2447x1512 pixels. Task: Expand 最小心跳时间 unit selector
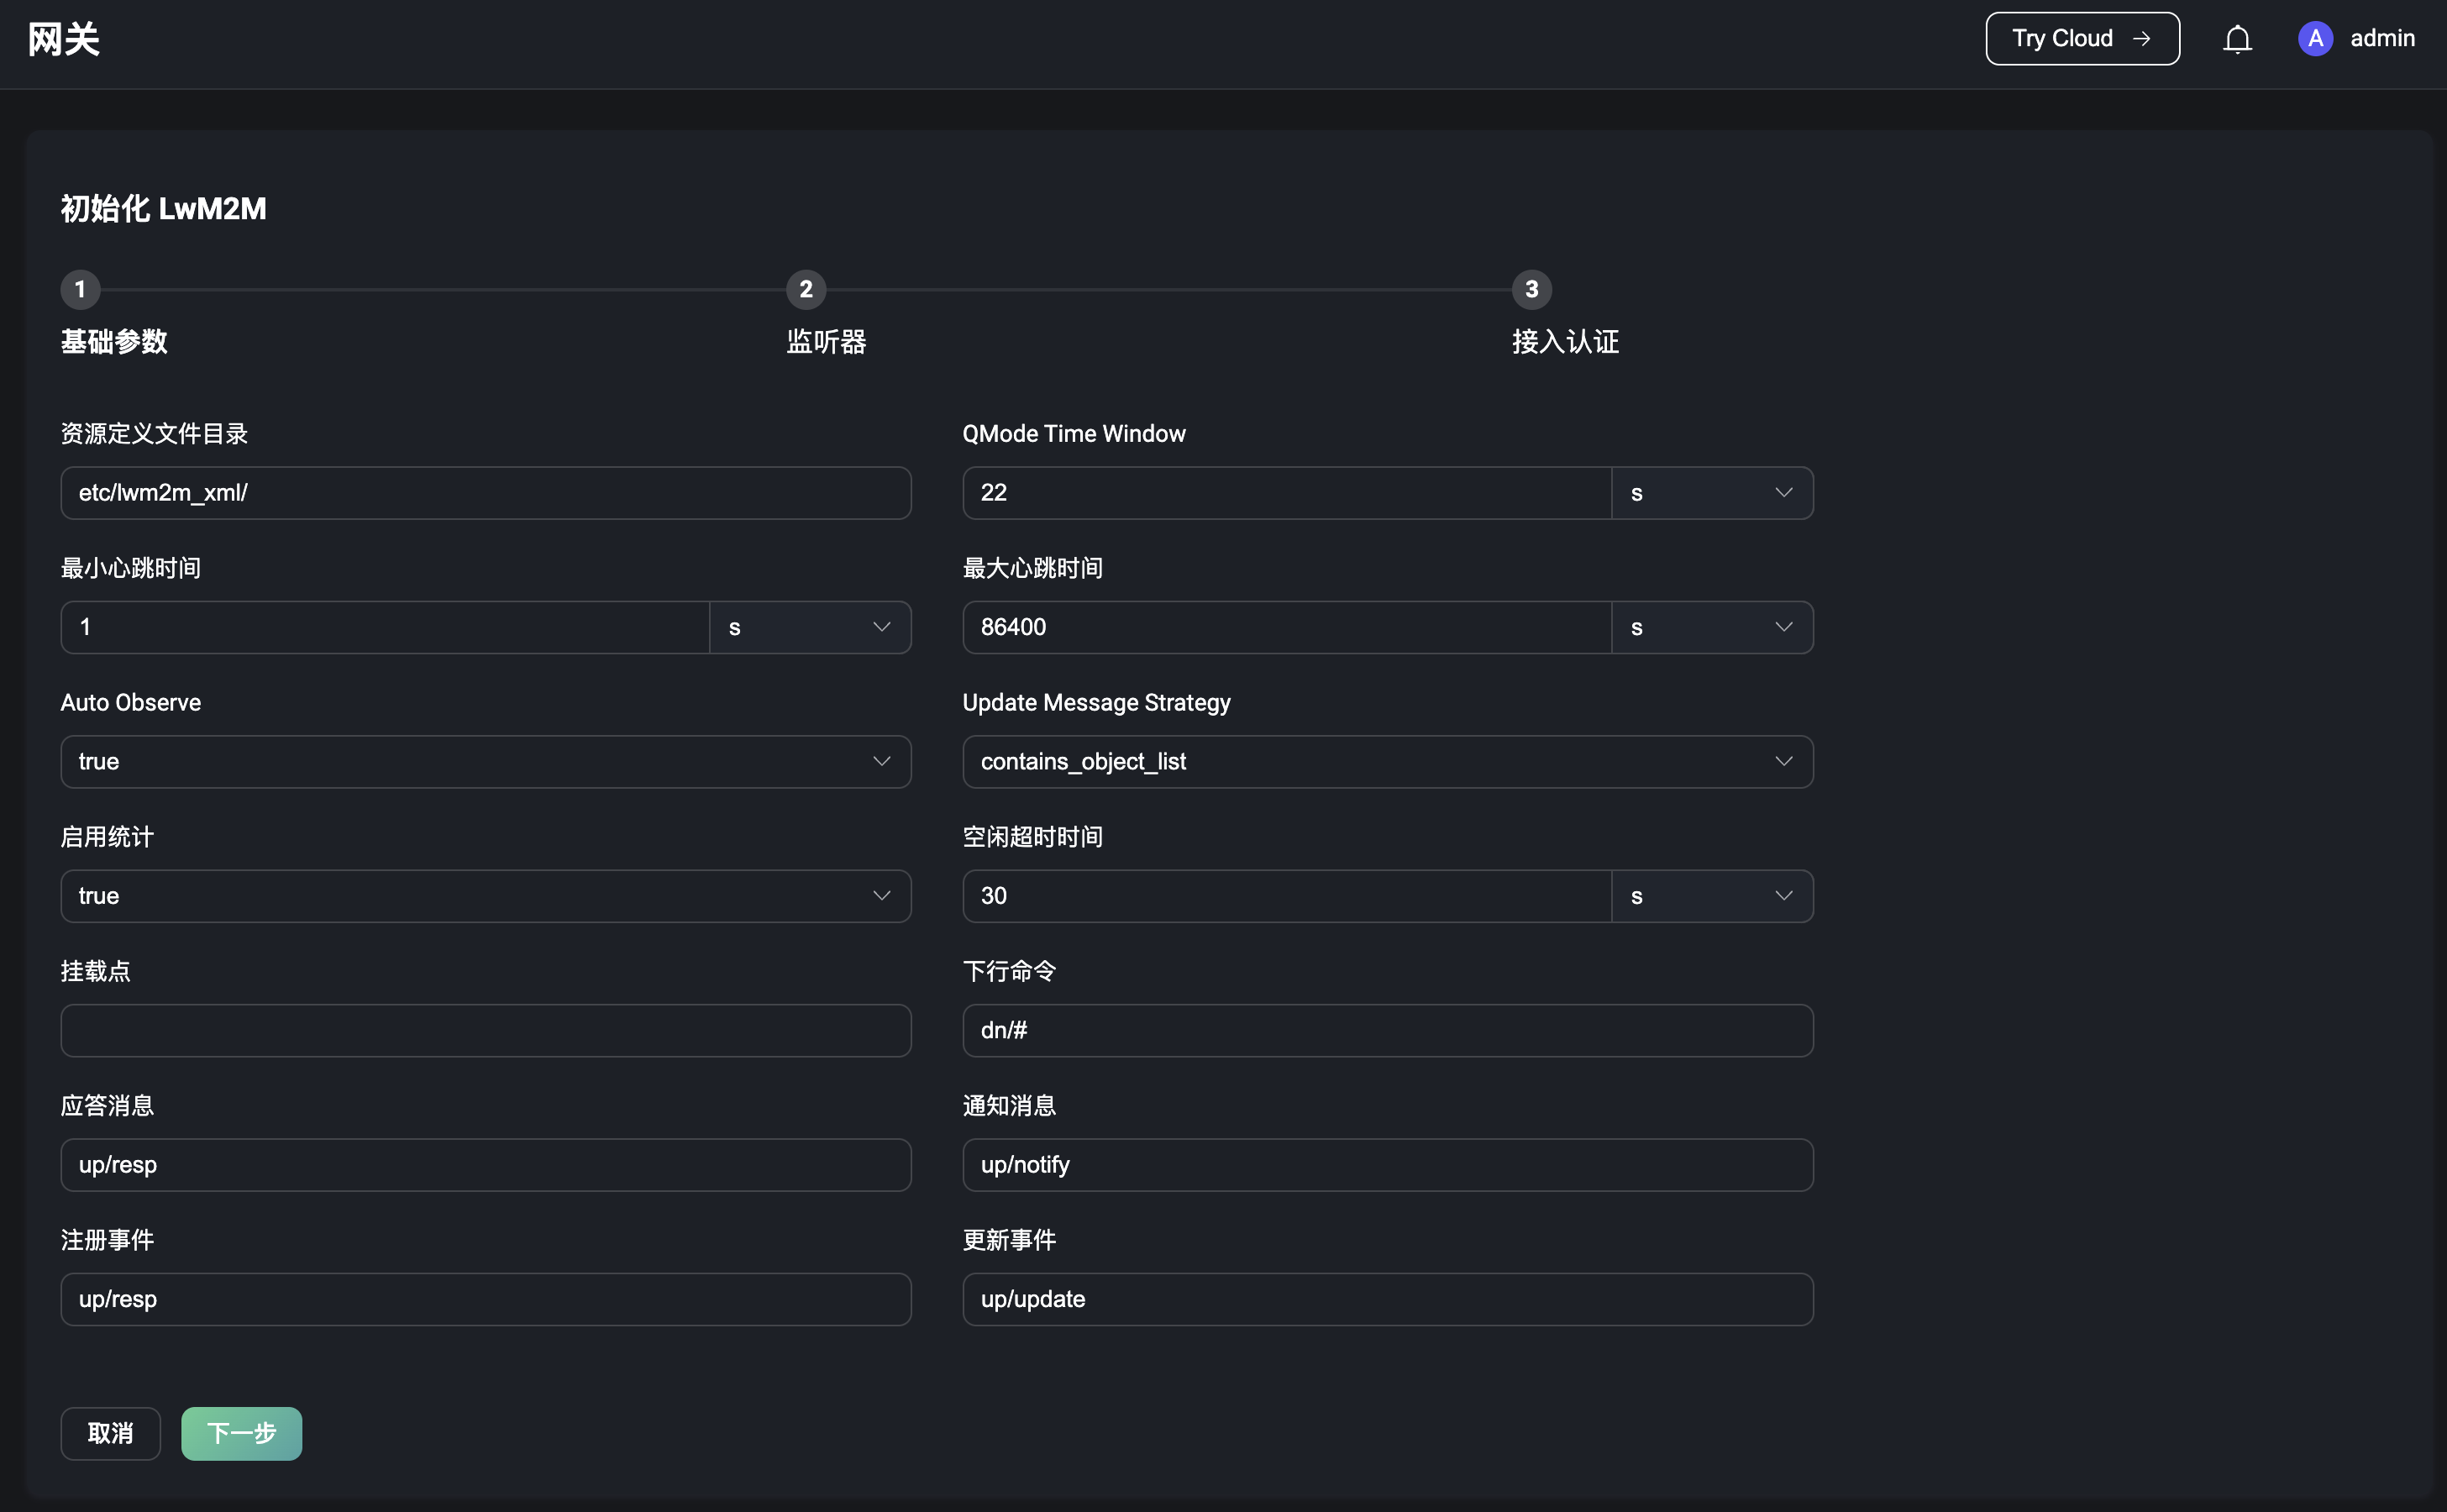(811, 627)
